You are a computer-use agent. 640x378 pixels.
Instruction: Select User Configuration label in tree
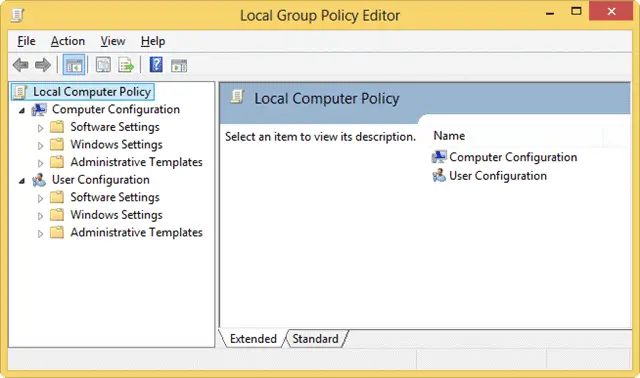(101, 180)
